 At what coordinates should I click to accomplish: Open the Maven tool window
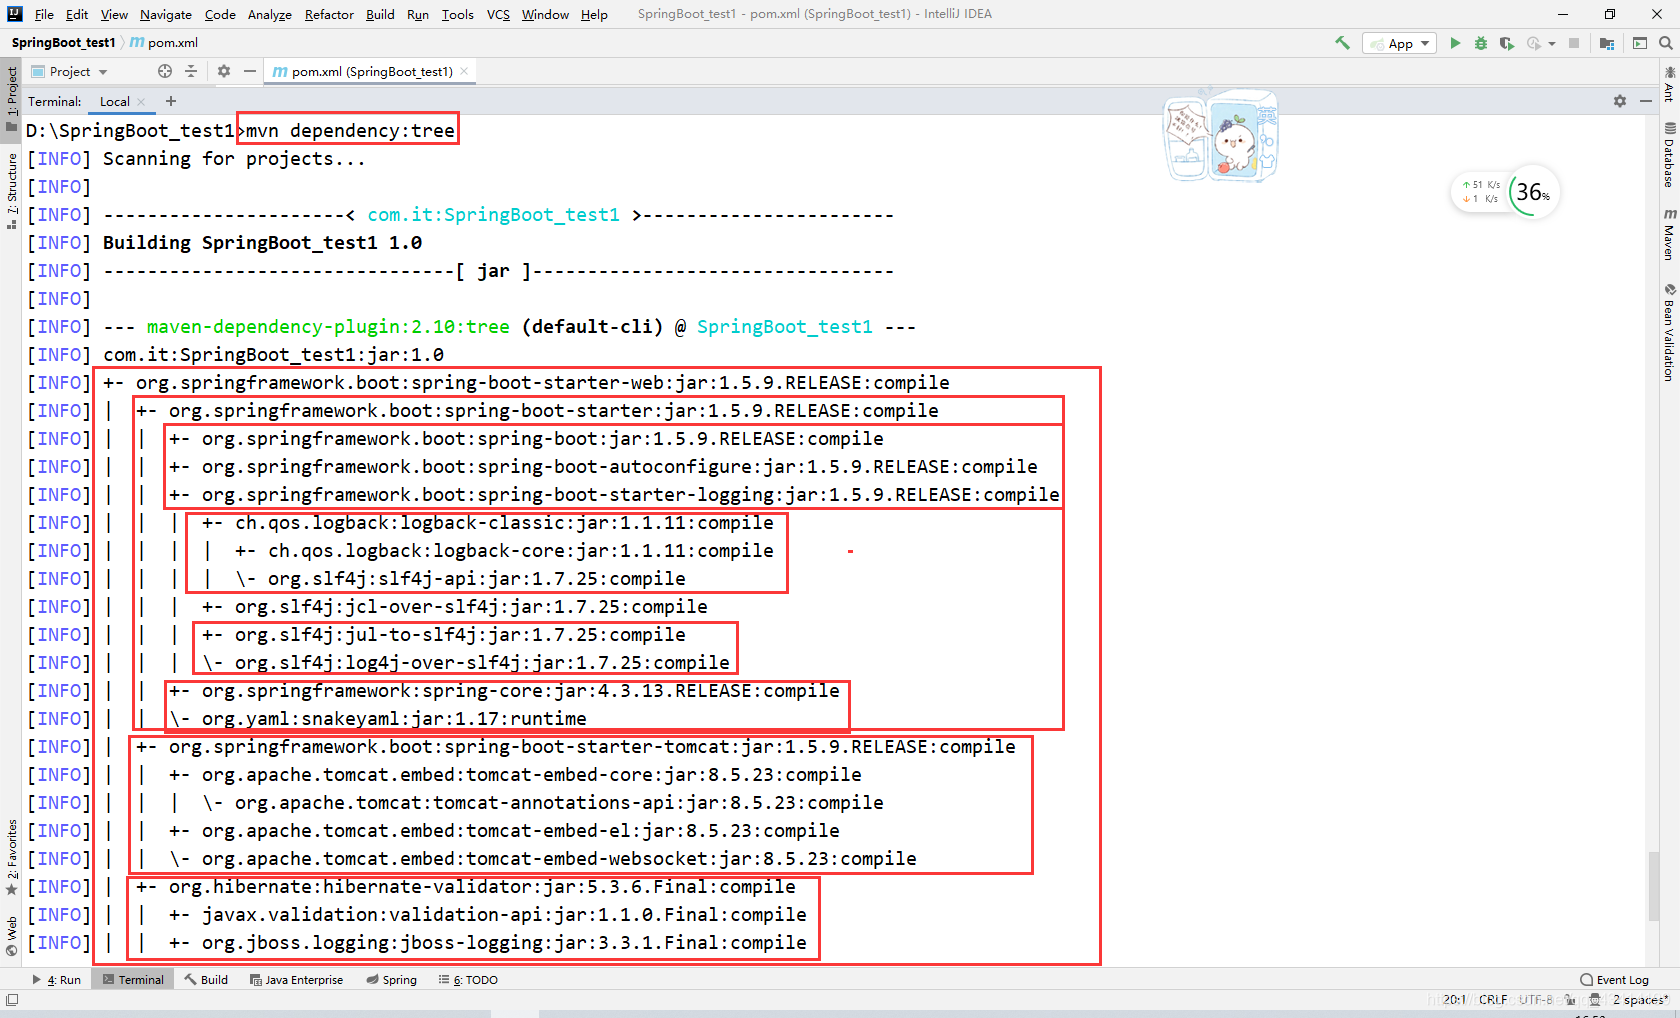coord(1669,236)
